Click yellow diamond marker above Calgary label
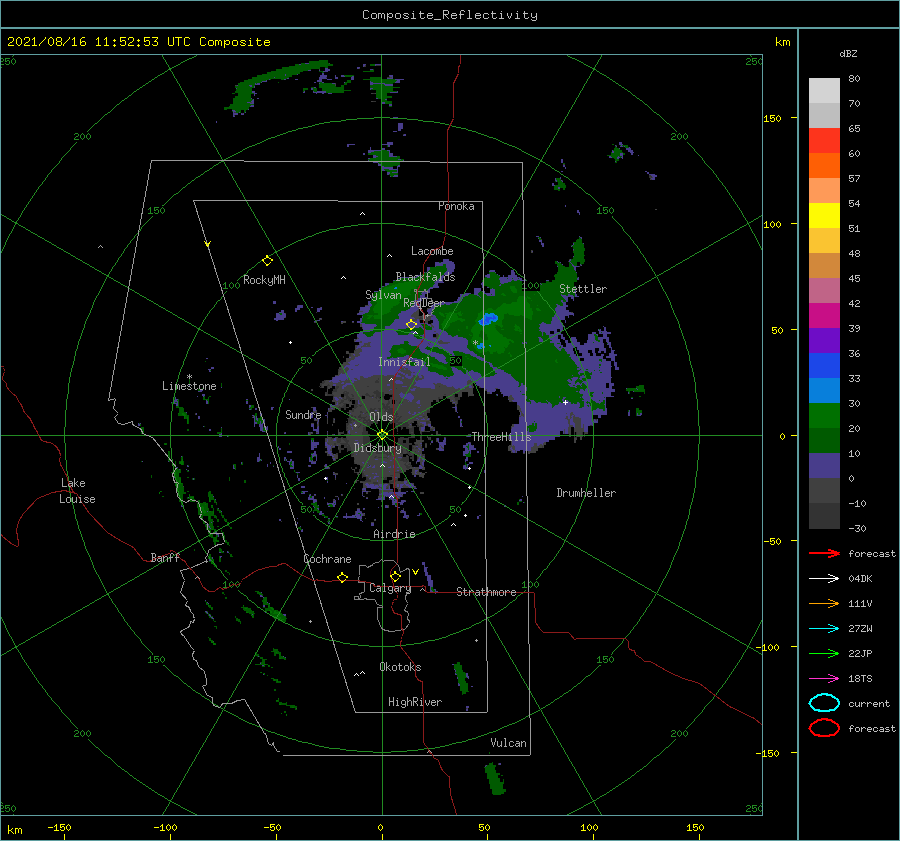The width and height of the screenshot is (900, 841). [x=395, y=576]
